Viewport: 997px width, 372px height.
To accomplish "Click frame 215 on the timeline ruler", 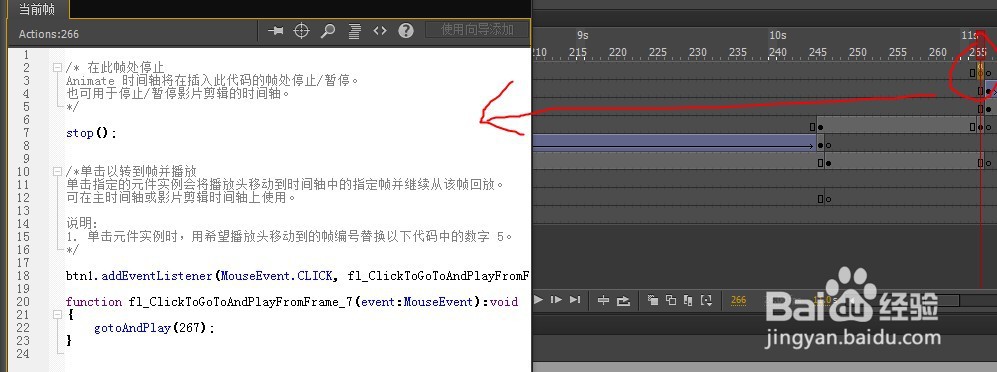I will pos(577,52).
